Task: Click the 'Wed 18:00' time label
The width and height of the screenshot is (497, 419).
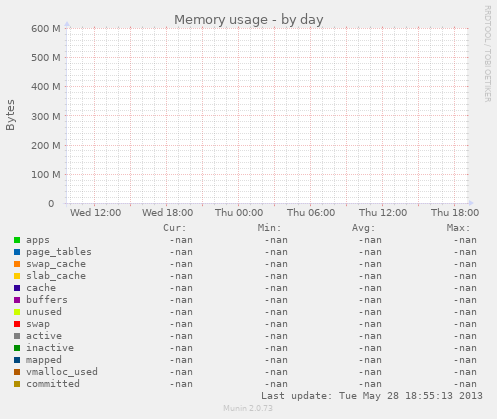Action: click(x=167, y=213)
